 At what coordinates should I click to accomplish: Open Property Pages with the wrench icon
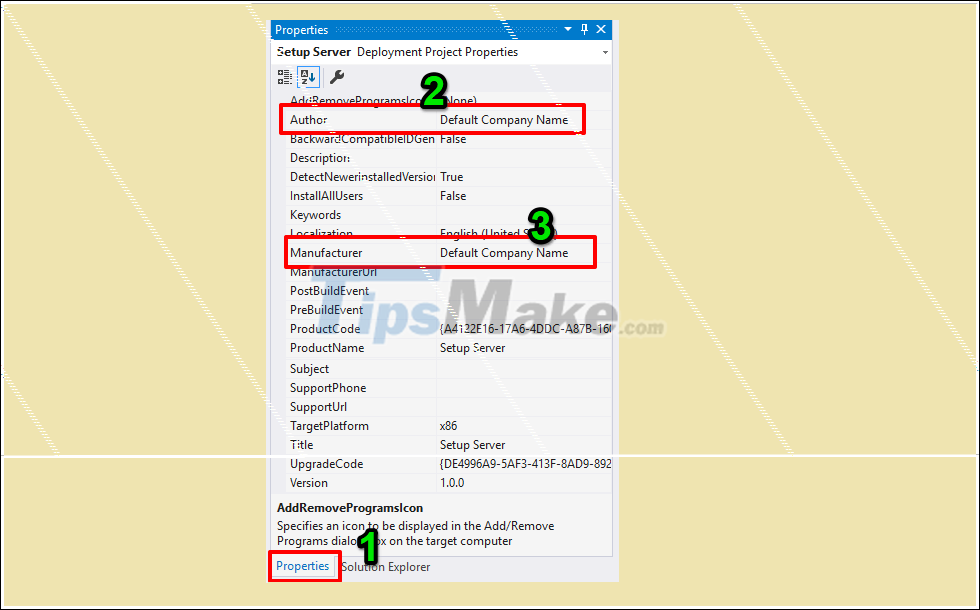[337, 76]
